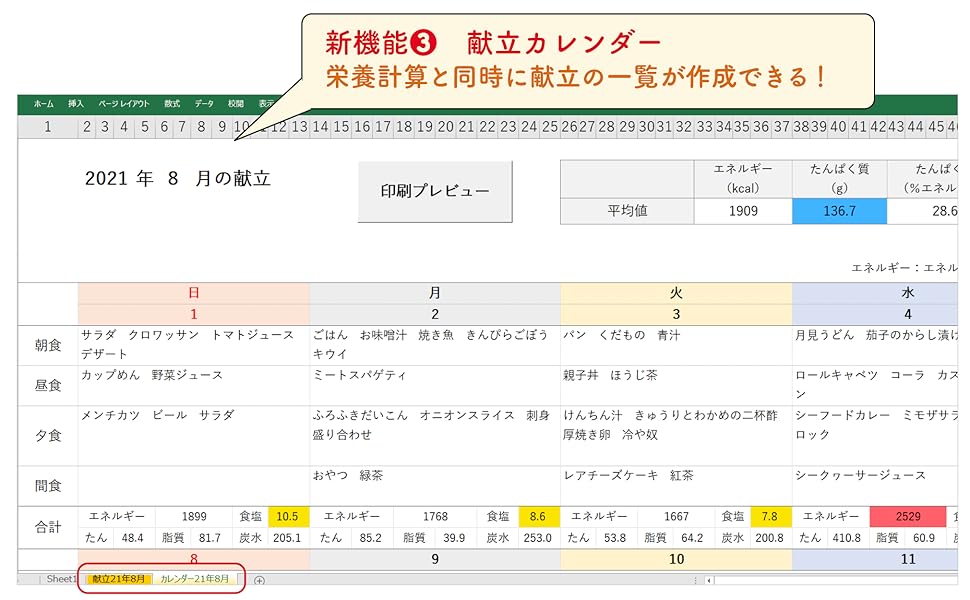Select the blue highlighted たんぱく質 average 136.7
This screenshot has height=600, width=970.
point(839,211)
